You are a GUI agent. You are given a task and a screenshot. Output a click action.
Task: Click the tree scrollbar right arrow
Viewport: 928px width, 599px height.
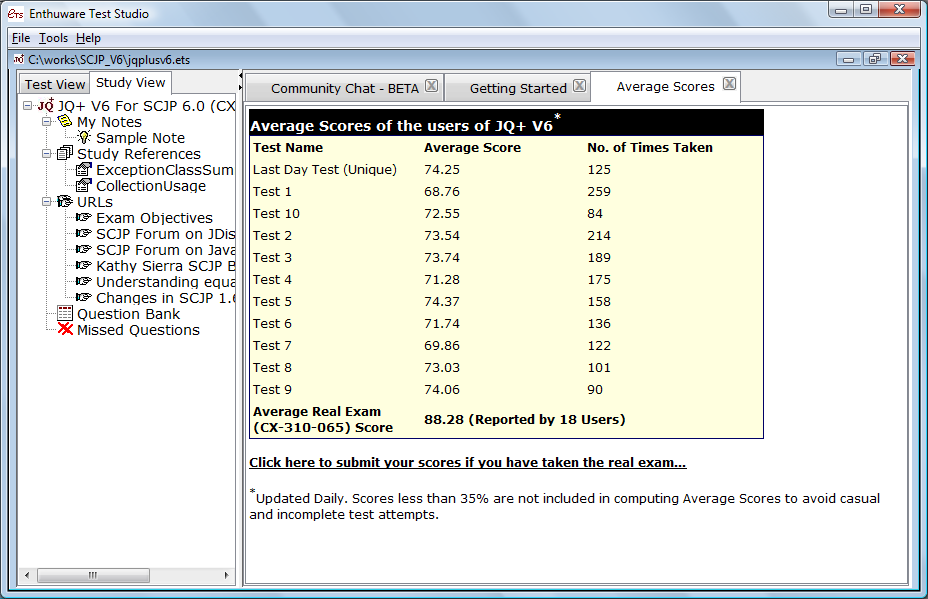pos(227,575)
